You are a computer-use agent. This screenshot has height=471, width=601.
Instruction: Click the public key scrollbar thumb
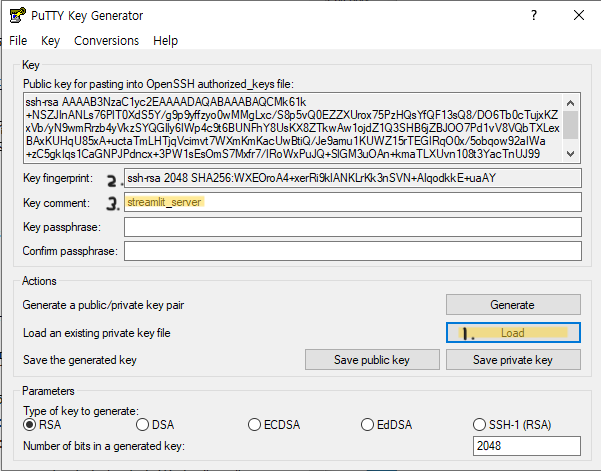coord(570,125)
